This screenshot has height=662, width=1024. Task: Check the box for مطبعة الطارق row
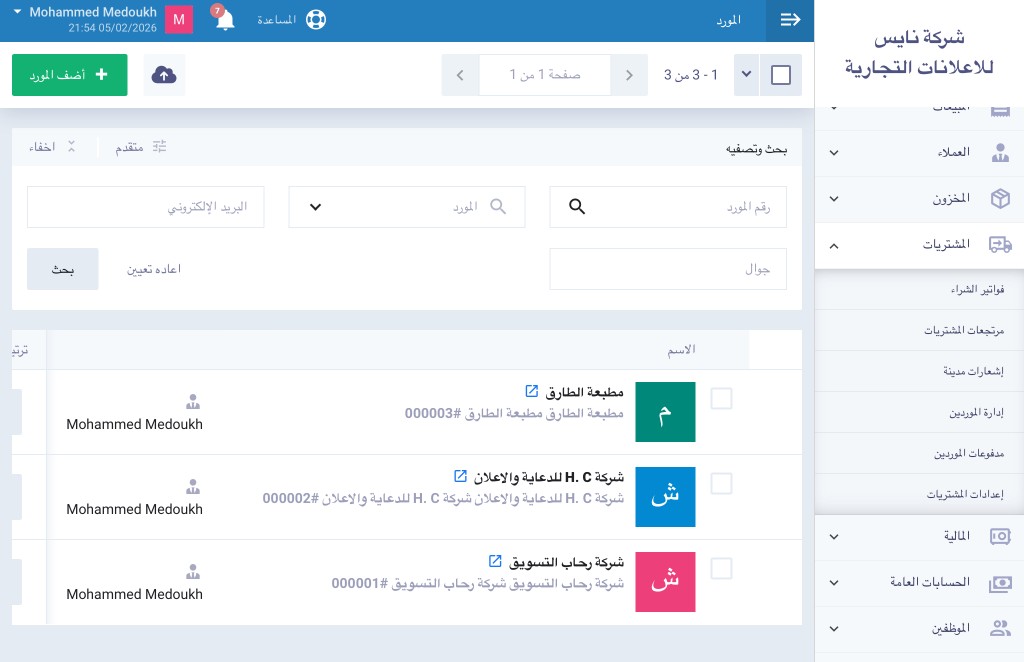pos(721,399)
